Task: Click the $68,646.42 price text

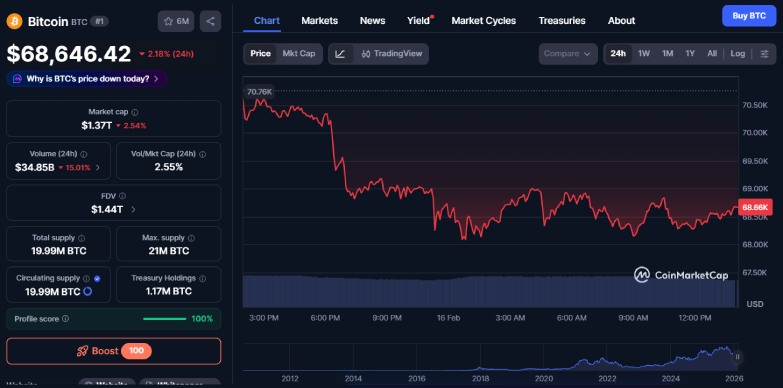Action: (x=69, y=54)
